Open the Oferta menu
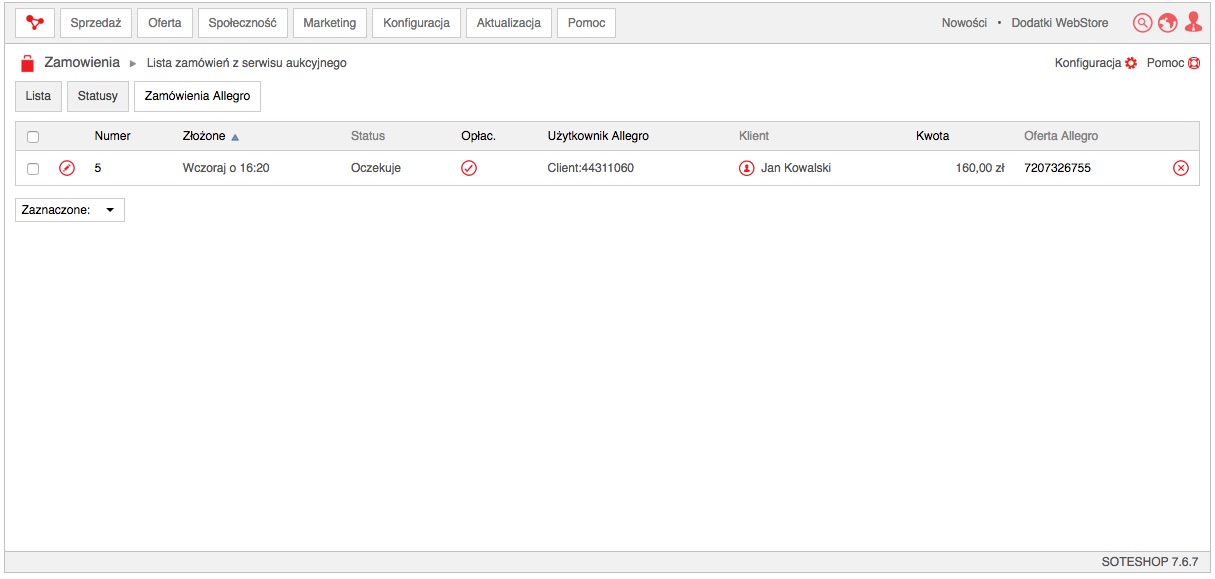Screen dimensions: 1215x579 coord(165,23)
